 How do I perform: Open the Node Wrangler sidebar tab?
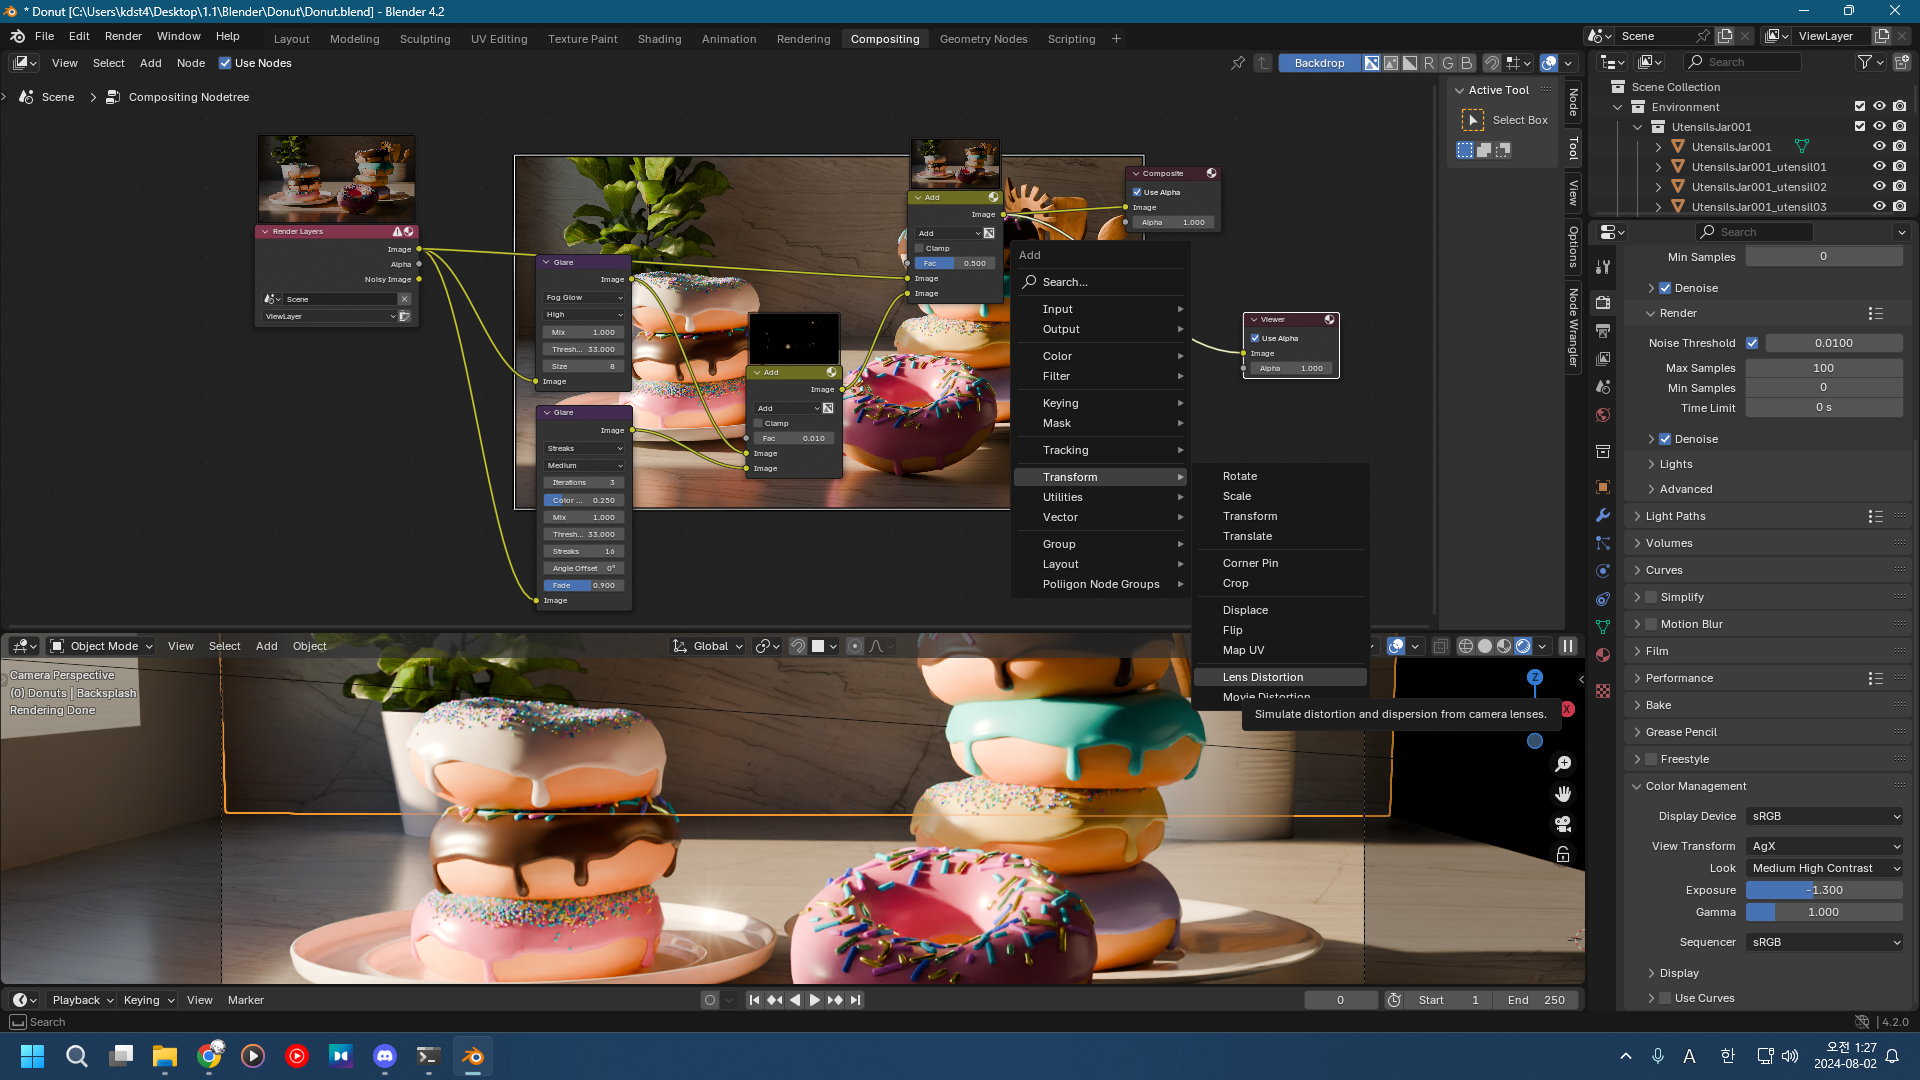click(1573, 327)
